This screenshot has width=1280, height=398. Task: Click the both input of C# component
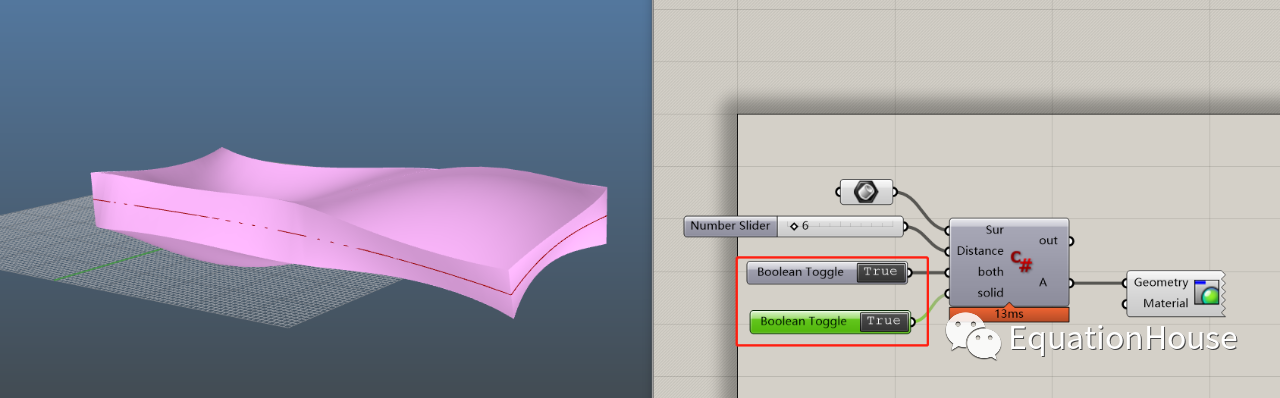click(x=991, y=272)
